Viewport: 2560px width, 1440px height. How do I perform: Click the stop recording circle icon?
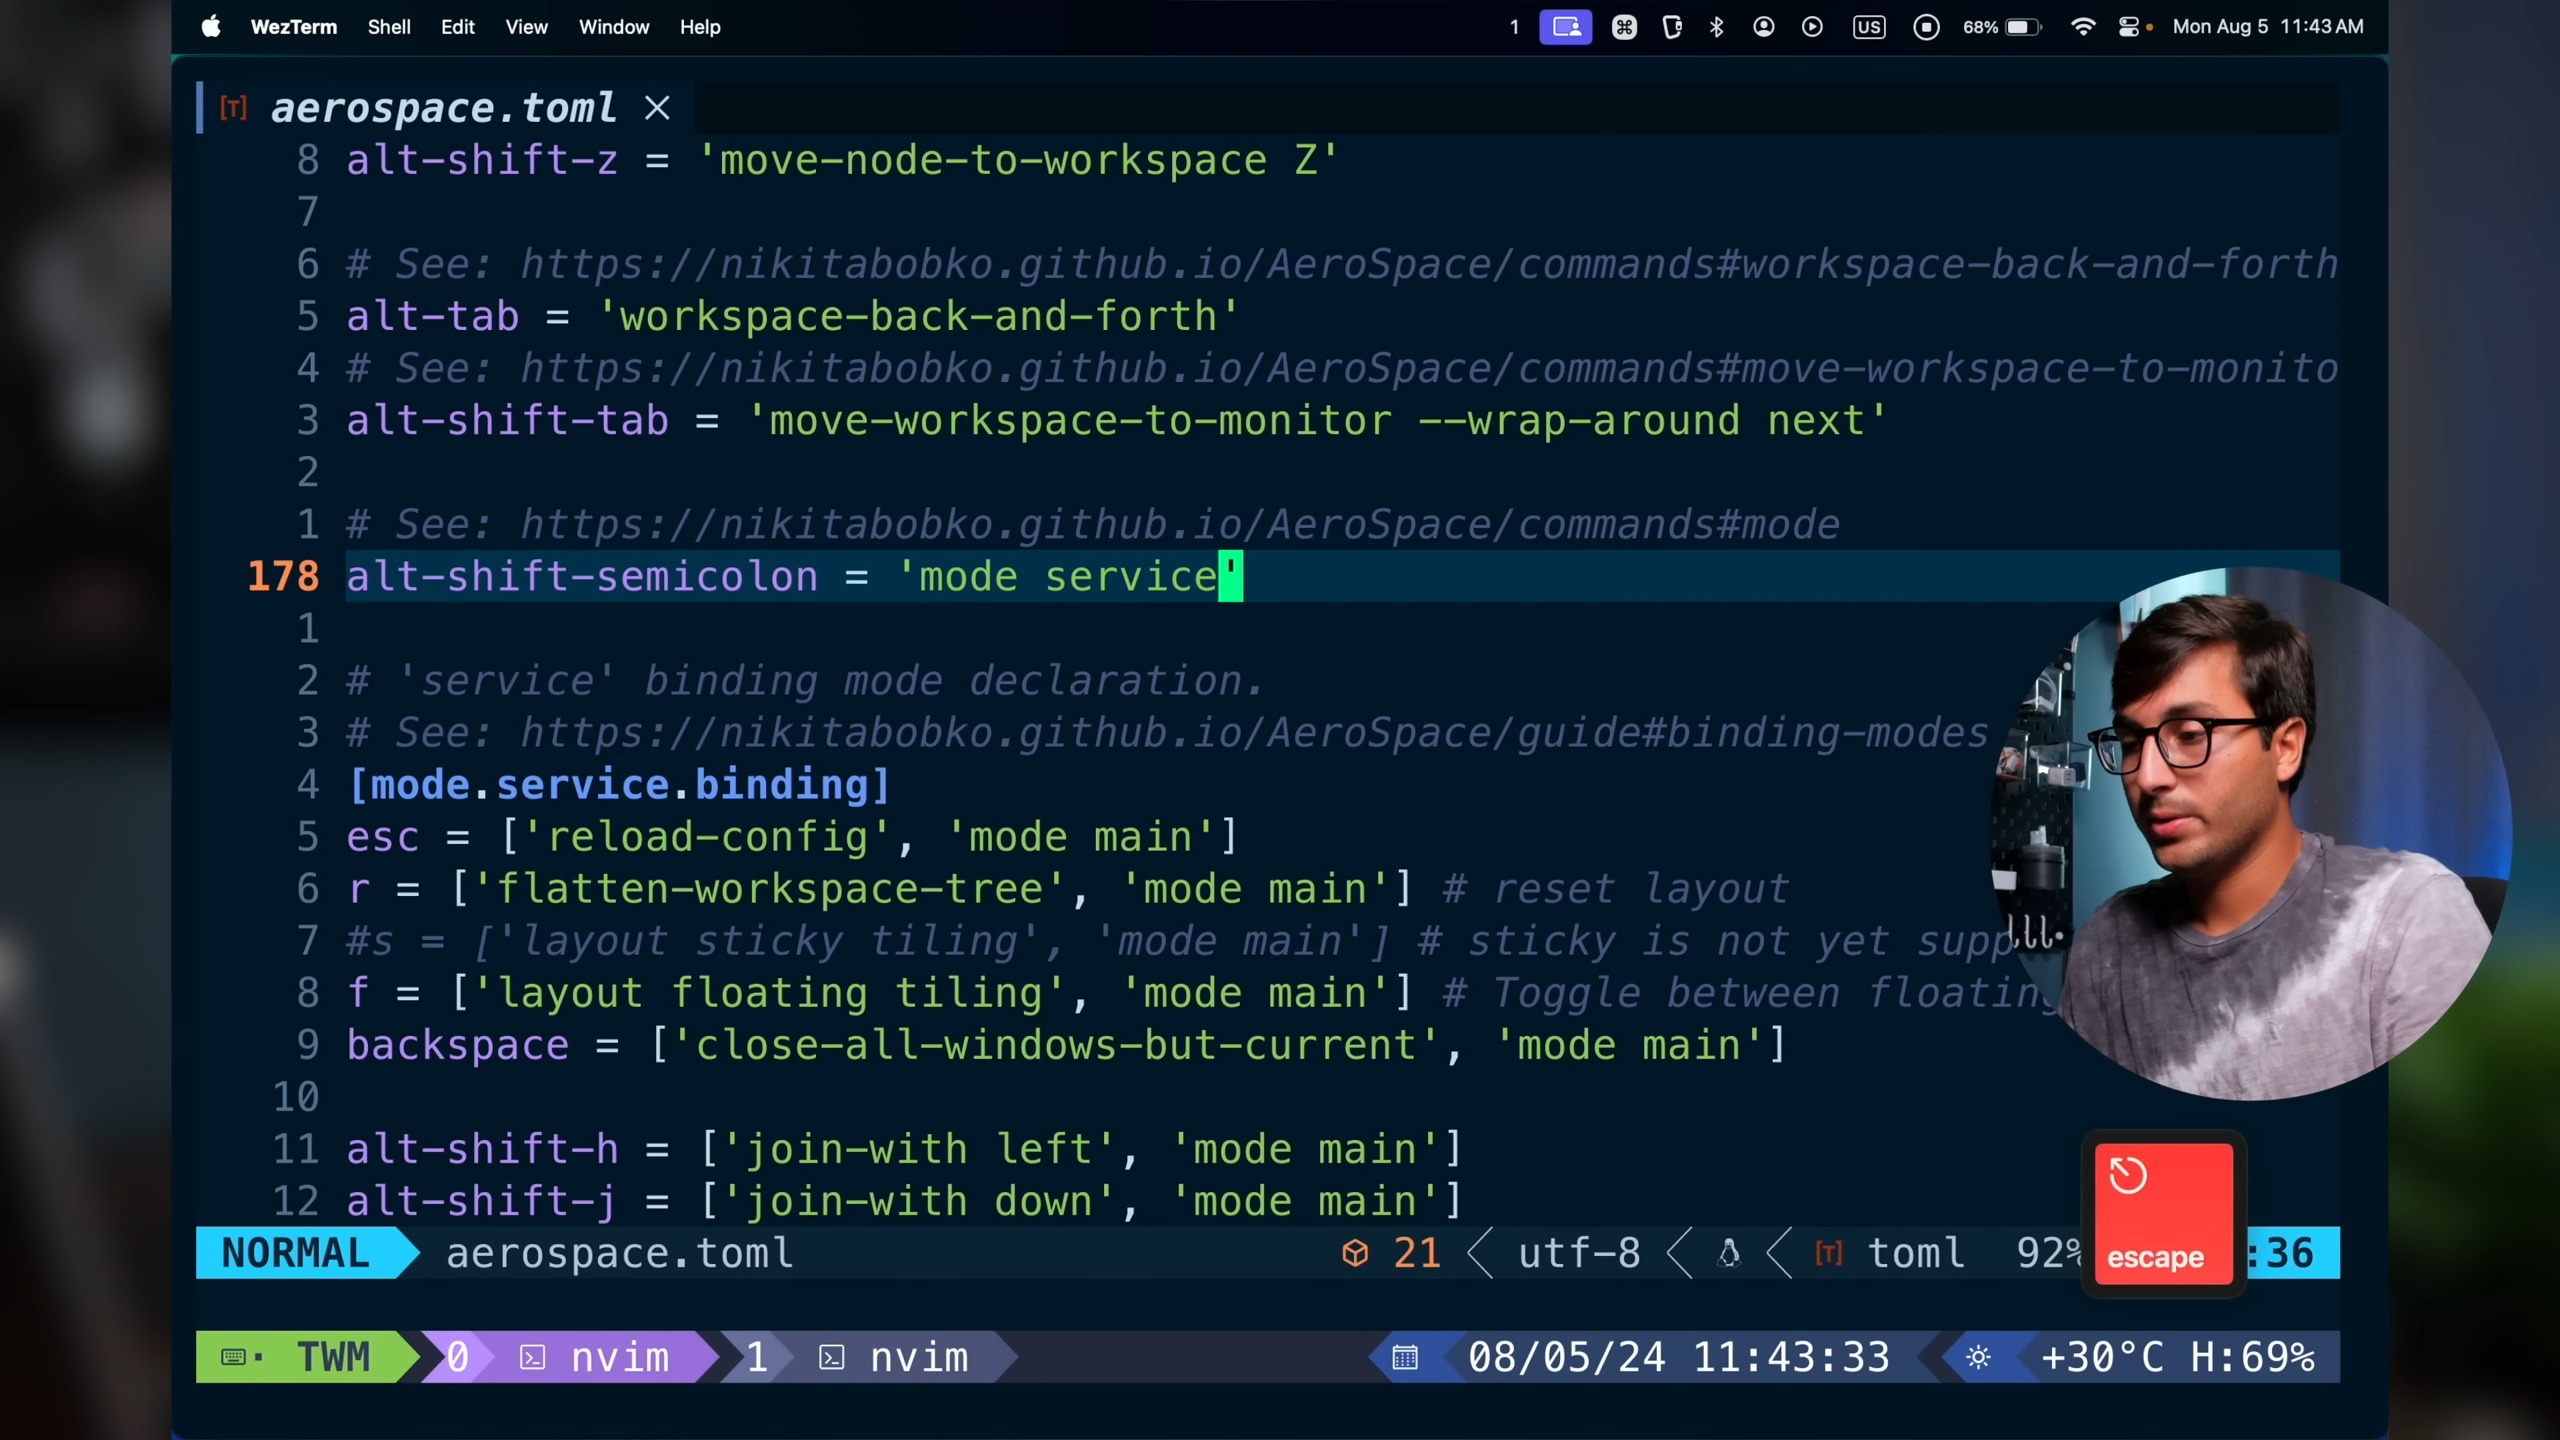pyautogui.click(x=1926, y=27)
